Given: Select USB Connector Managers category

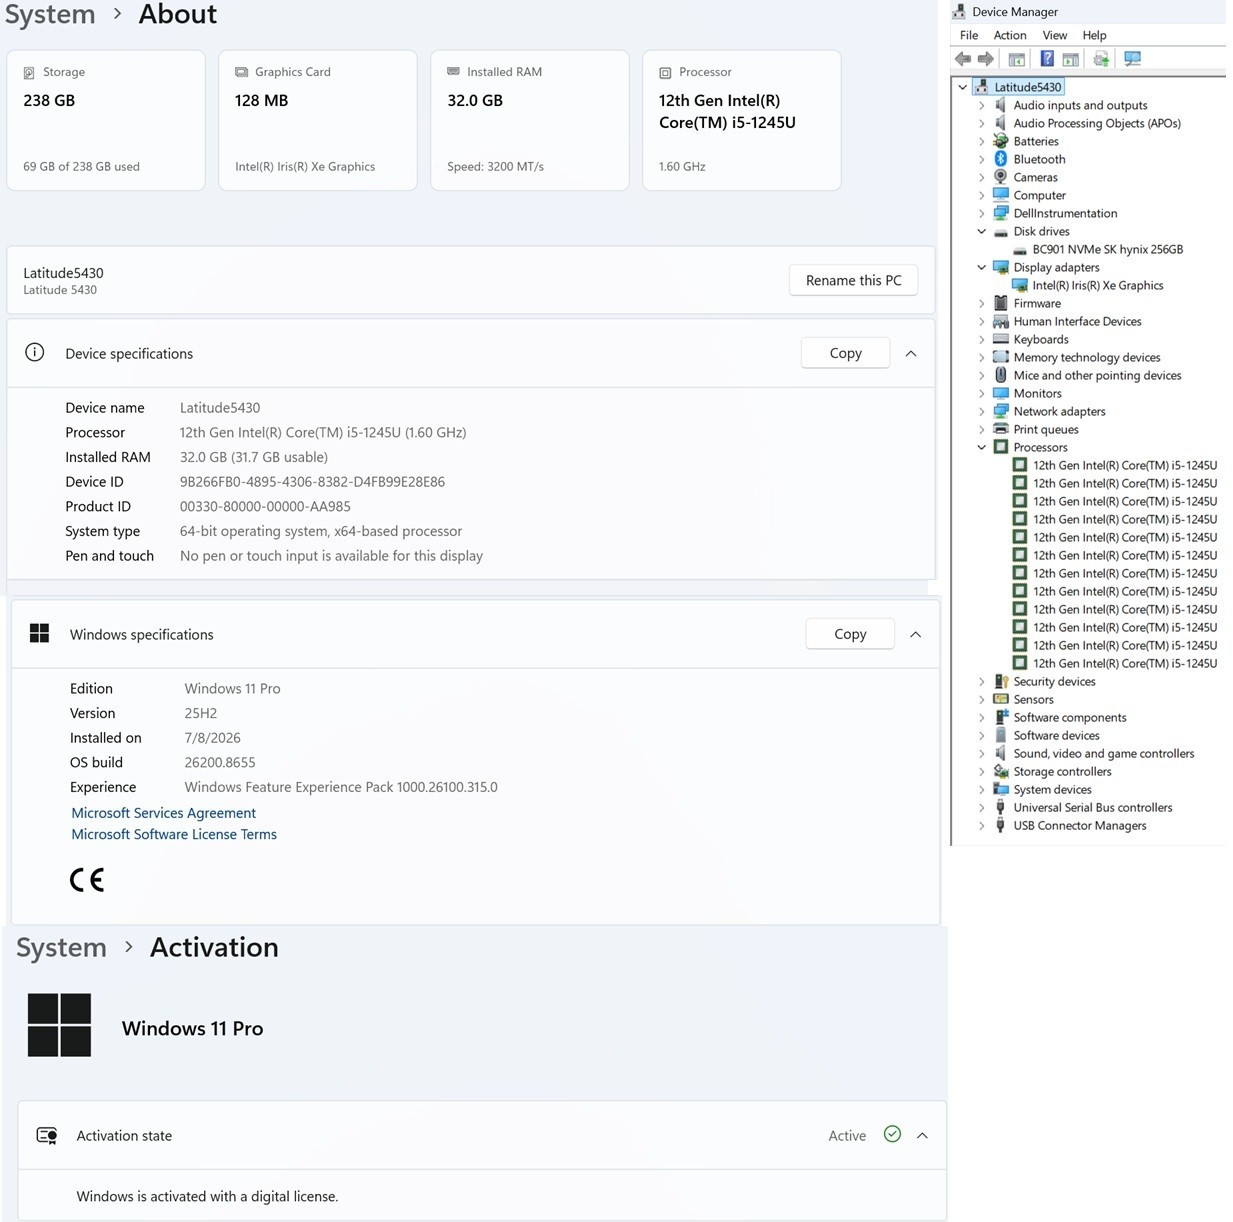Looking at the screenshot, I should click(1080, 825).
